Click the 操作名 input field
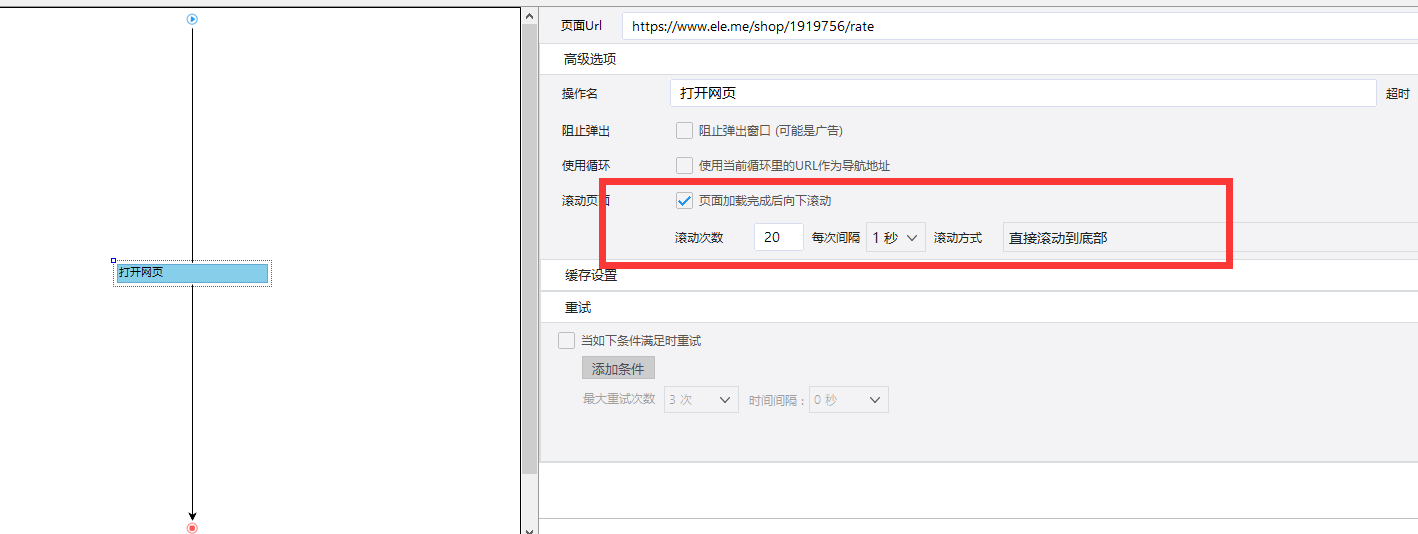This screenshot has height=534, width=1418. tap(1023, 93)
